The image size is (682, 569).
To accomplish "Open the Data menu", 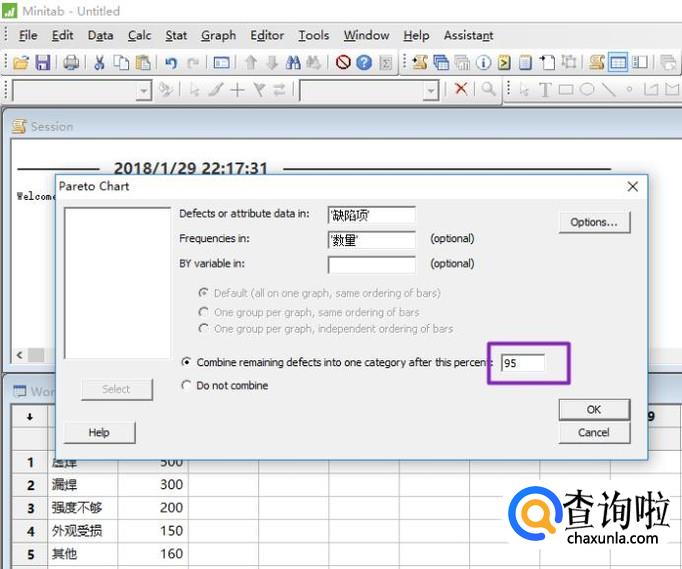I will pyautogui.click(x=100, y=35).
